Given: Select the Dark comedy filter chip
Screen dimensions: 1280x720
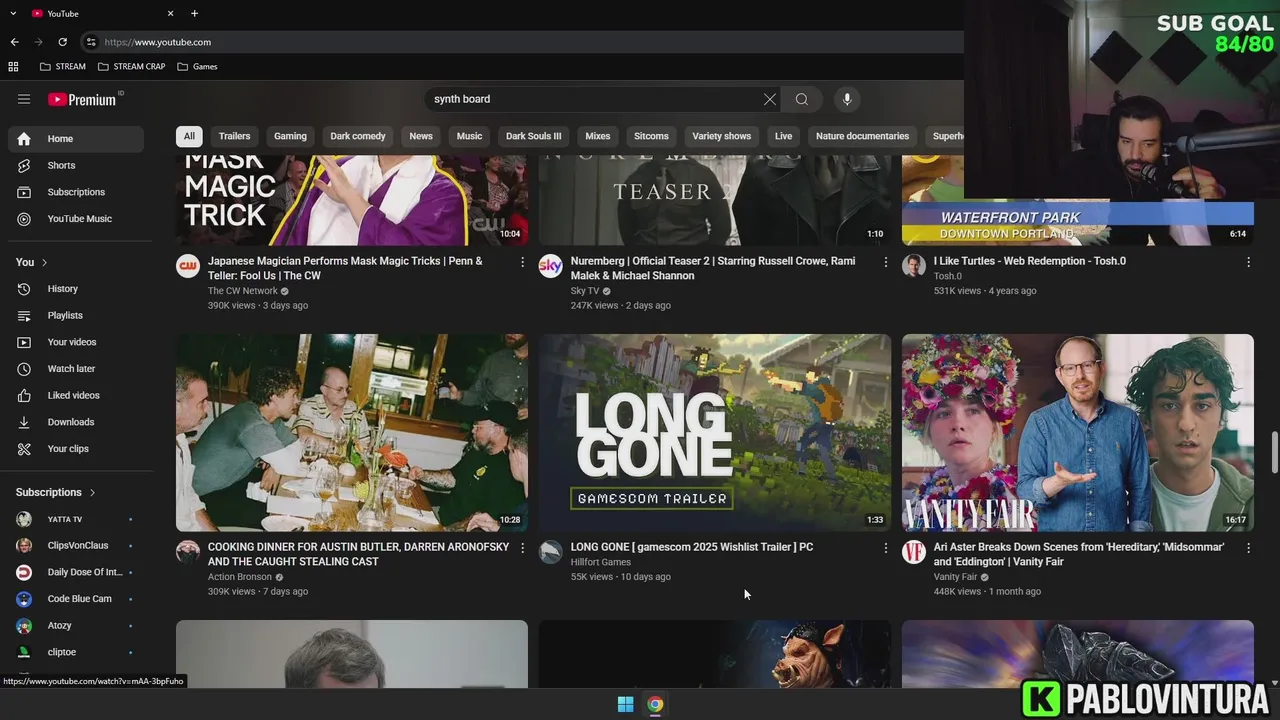Looking at the screenshot, I should (x=358, y=136).
